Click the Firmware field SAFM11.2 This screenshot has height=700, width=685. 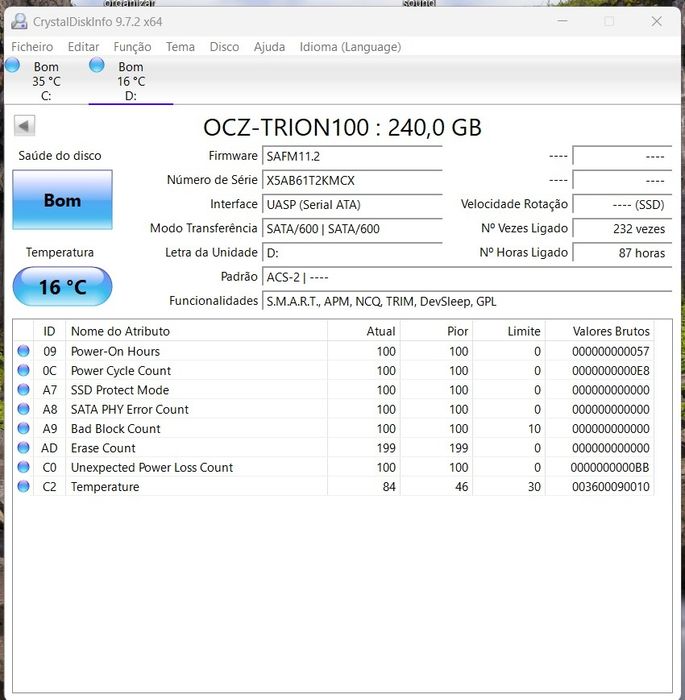(352, 156)
